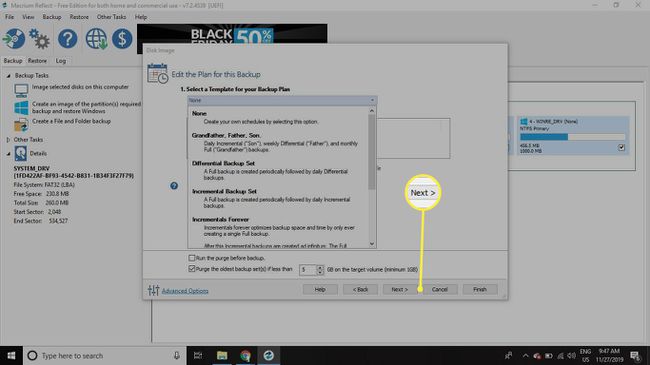Click the blue question mark help toolbar icon
Viewport: 650px width, 365px height.
68,39
